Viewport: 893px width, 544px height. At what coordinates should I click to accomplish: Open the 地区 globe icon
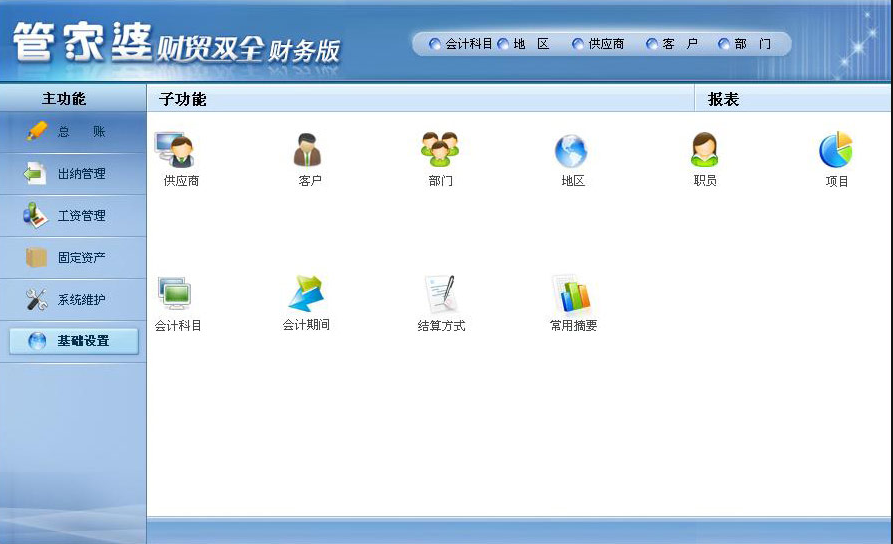[571, 151]
